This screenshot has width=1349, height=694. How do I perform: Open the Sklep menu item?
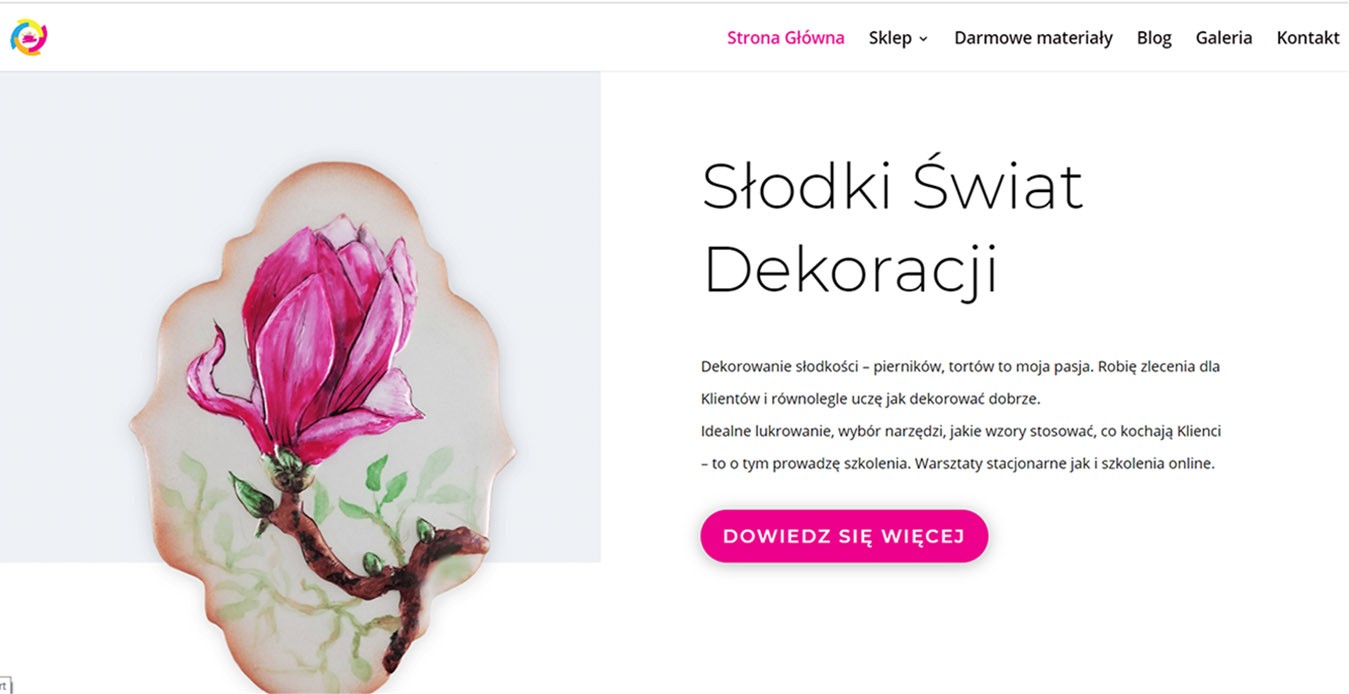(x=890, y=38)
